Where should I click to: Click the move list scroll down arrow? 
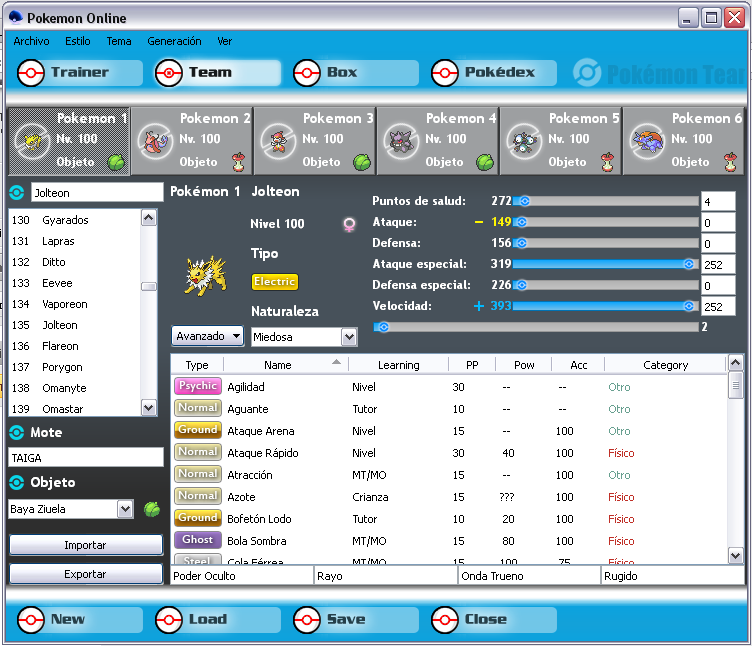pos(735,555)
